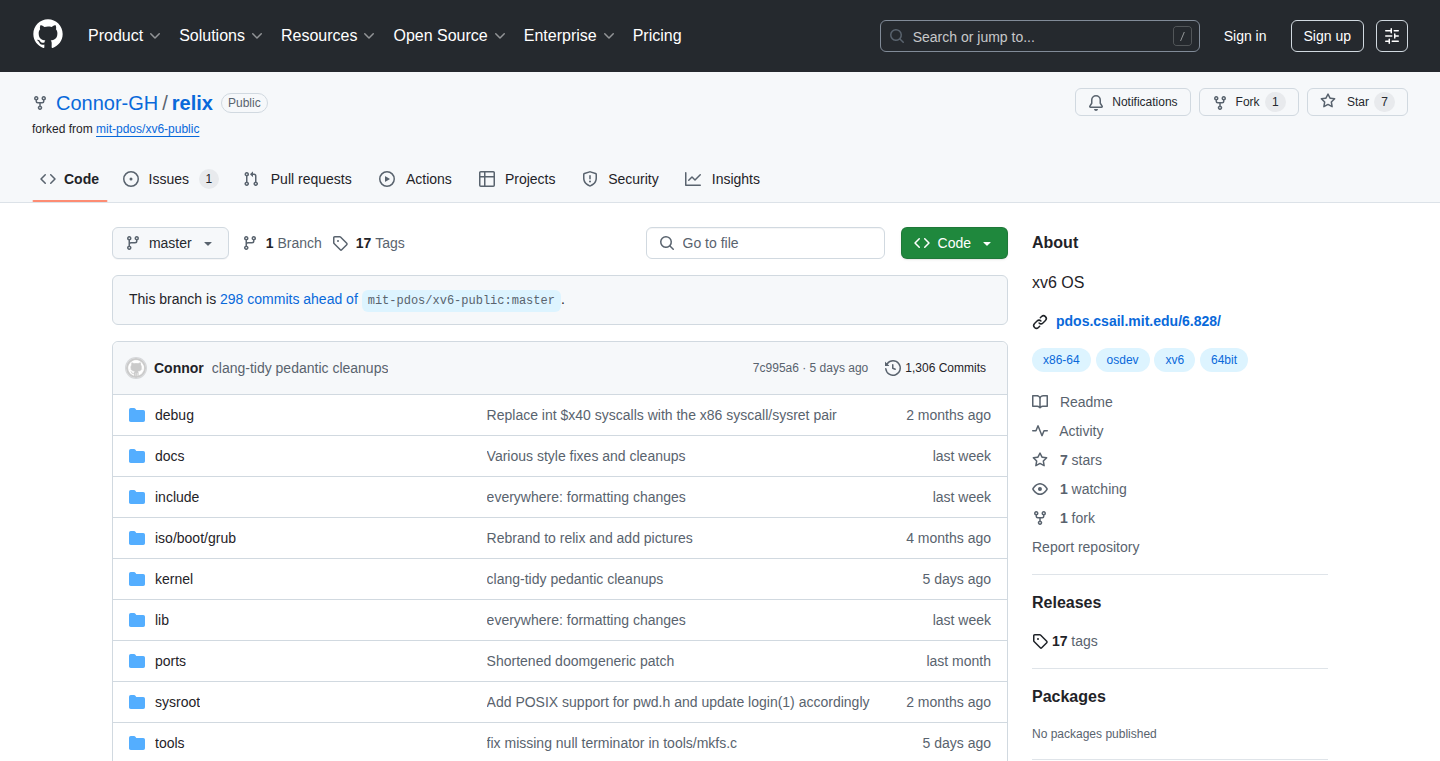The height and width of the screenshot is (761, 1440).
Task: View the 17 Tags link beside Branch
Action: (369, 243)
